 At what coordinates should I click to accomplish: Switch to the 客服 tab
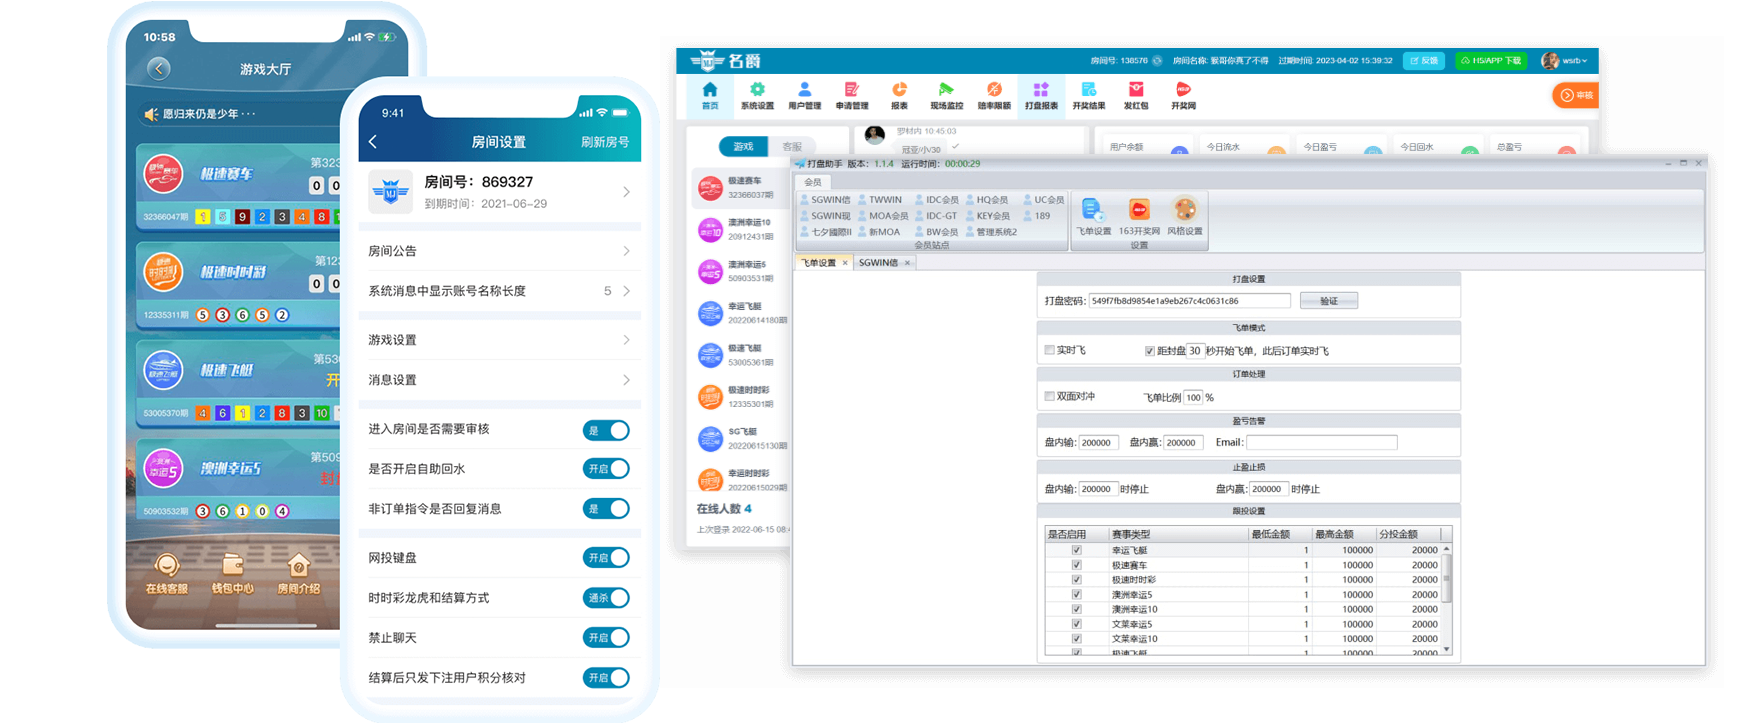coord(792,147)
